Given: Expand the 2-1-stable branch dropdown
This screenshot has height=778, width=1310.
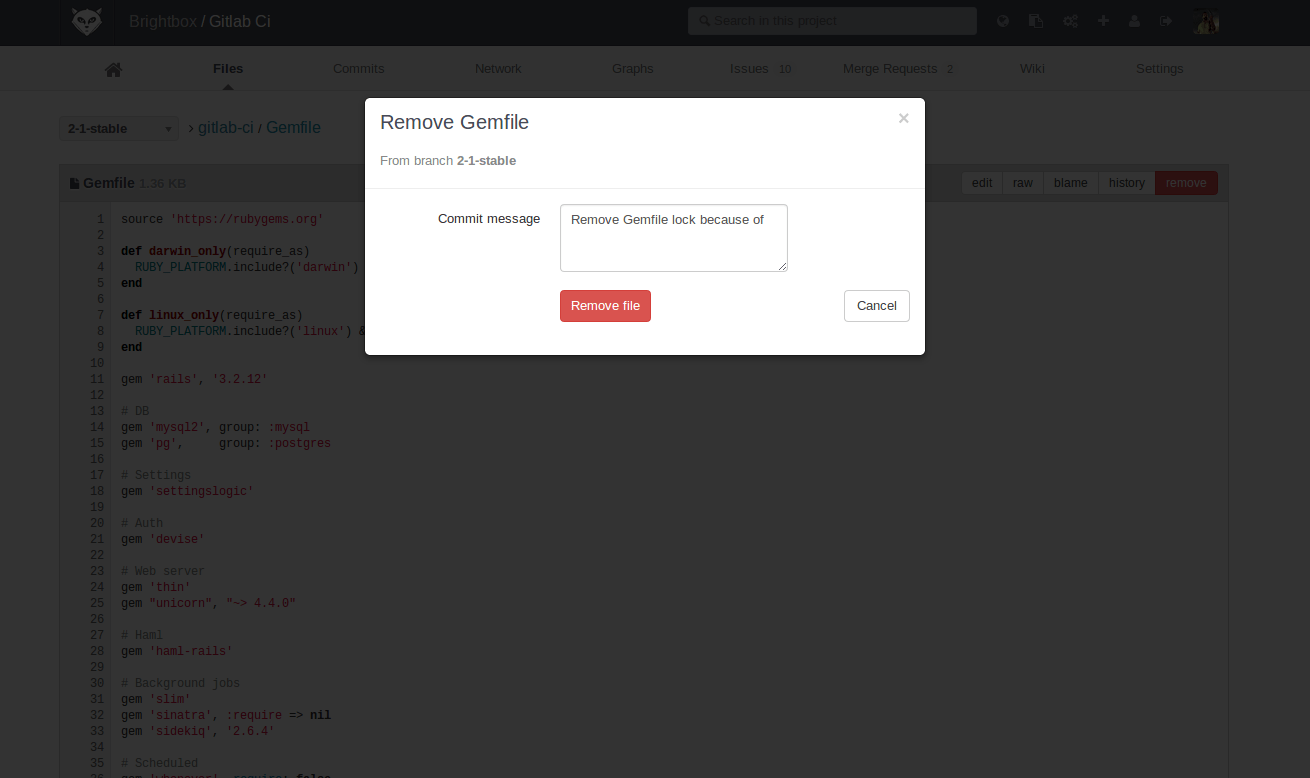Looking at the screenshot, I should (118, 129).
